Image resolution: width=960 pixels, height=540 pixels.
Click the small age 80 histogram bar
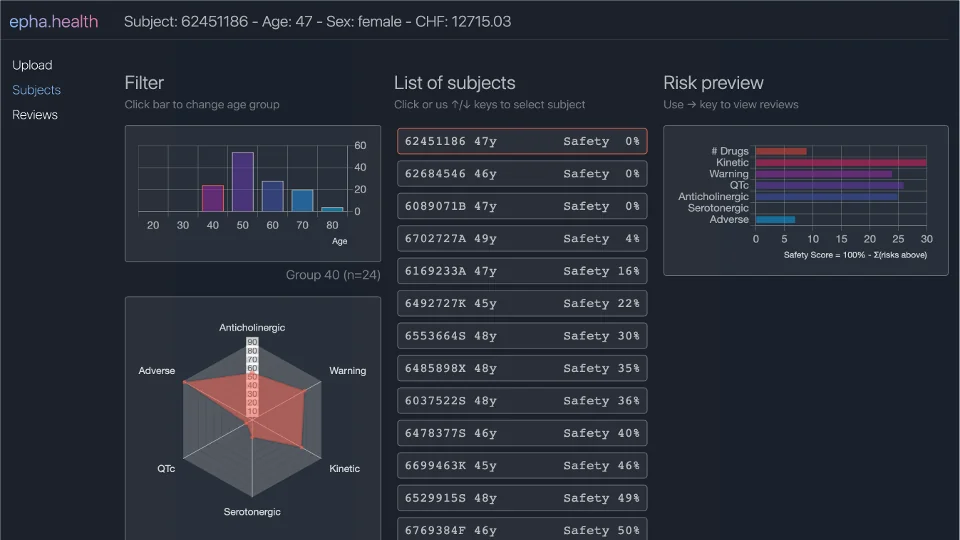tap(332, 209)
